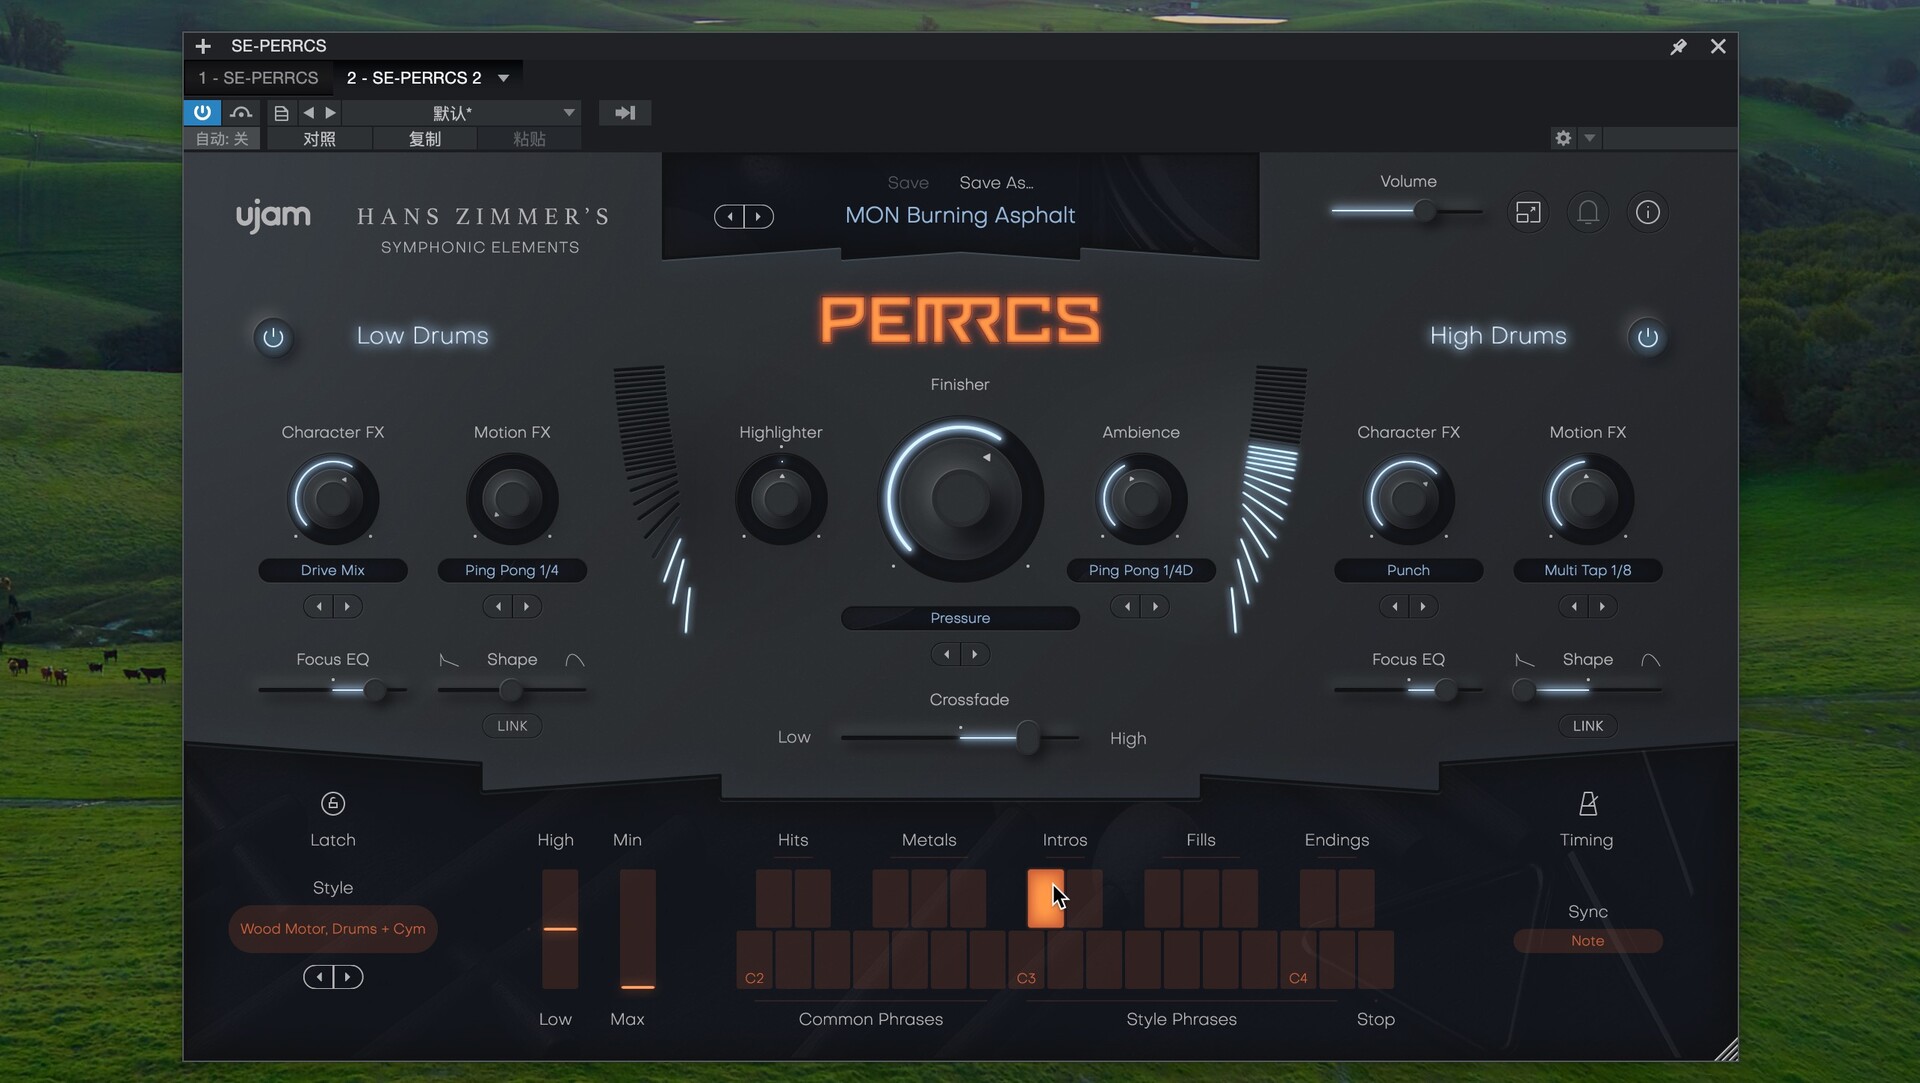Click the plus icon beside SE-PERRCS title
The height and width of the screenshot is (1083, 1920).
tap(203, 46)
